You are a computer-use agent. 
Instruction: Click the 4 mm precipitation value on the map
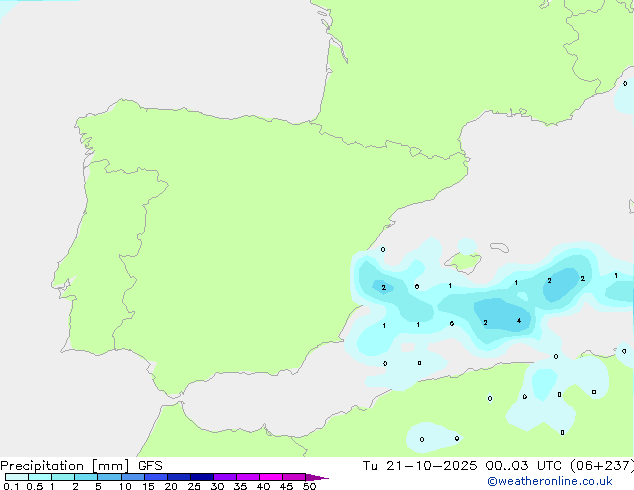[x=519, y=321]
